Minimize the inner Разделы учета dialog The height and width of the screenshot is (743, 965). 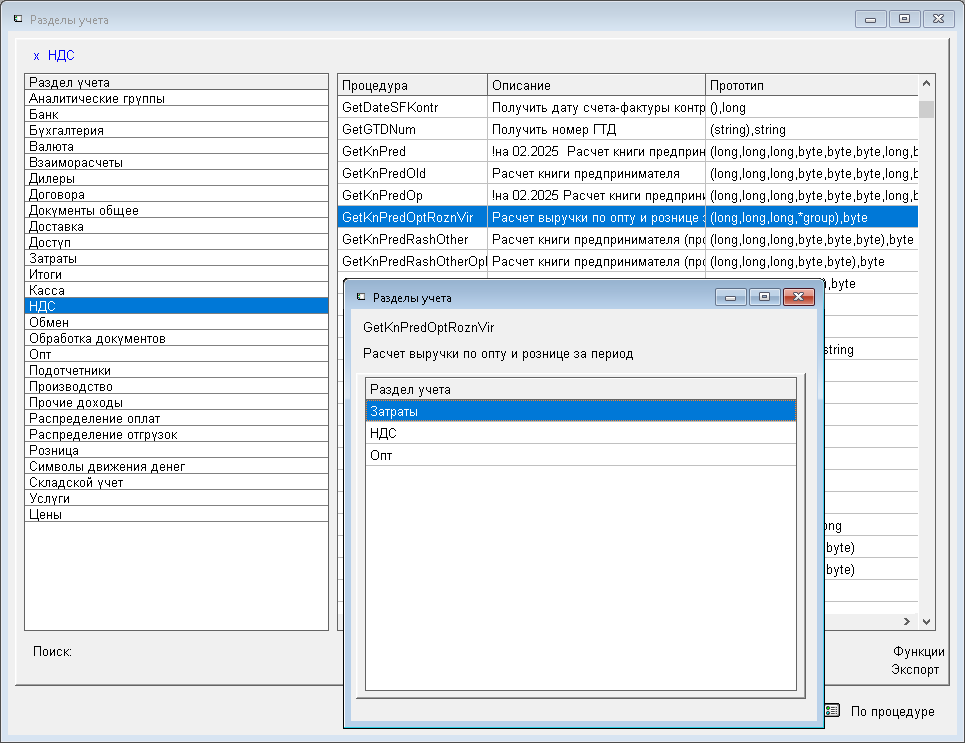coord(731,297)
